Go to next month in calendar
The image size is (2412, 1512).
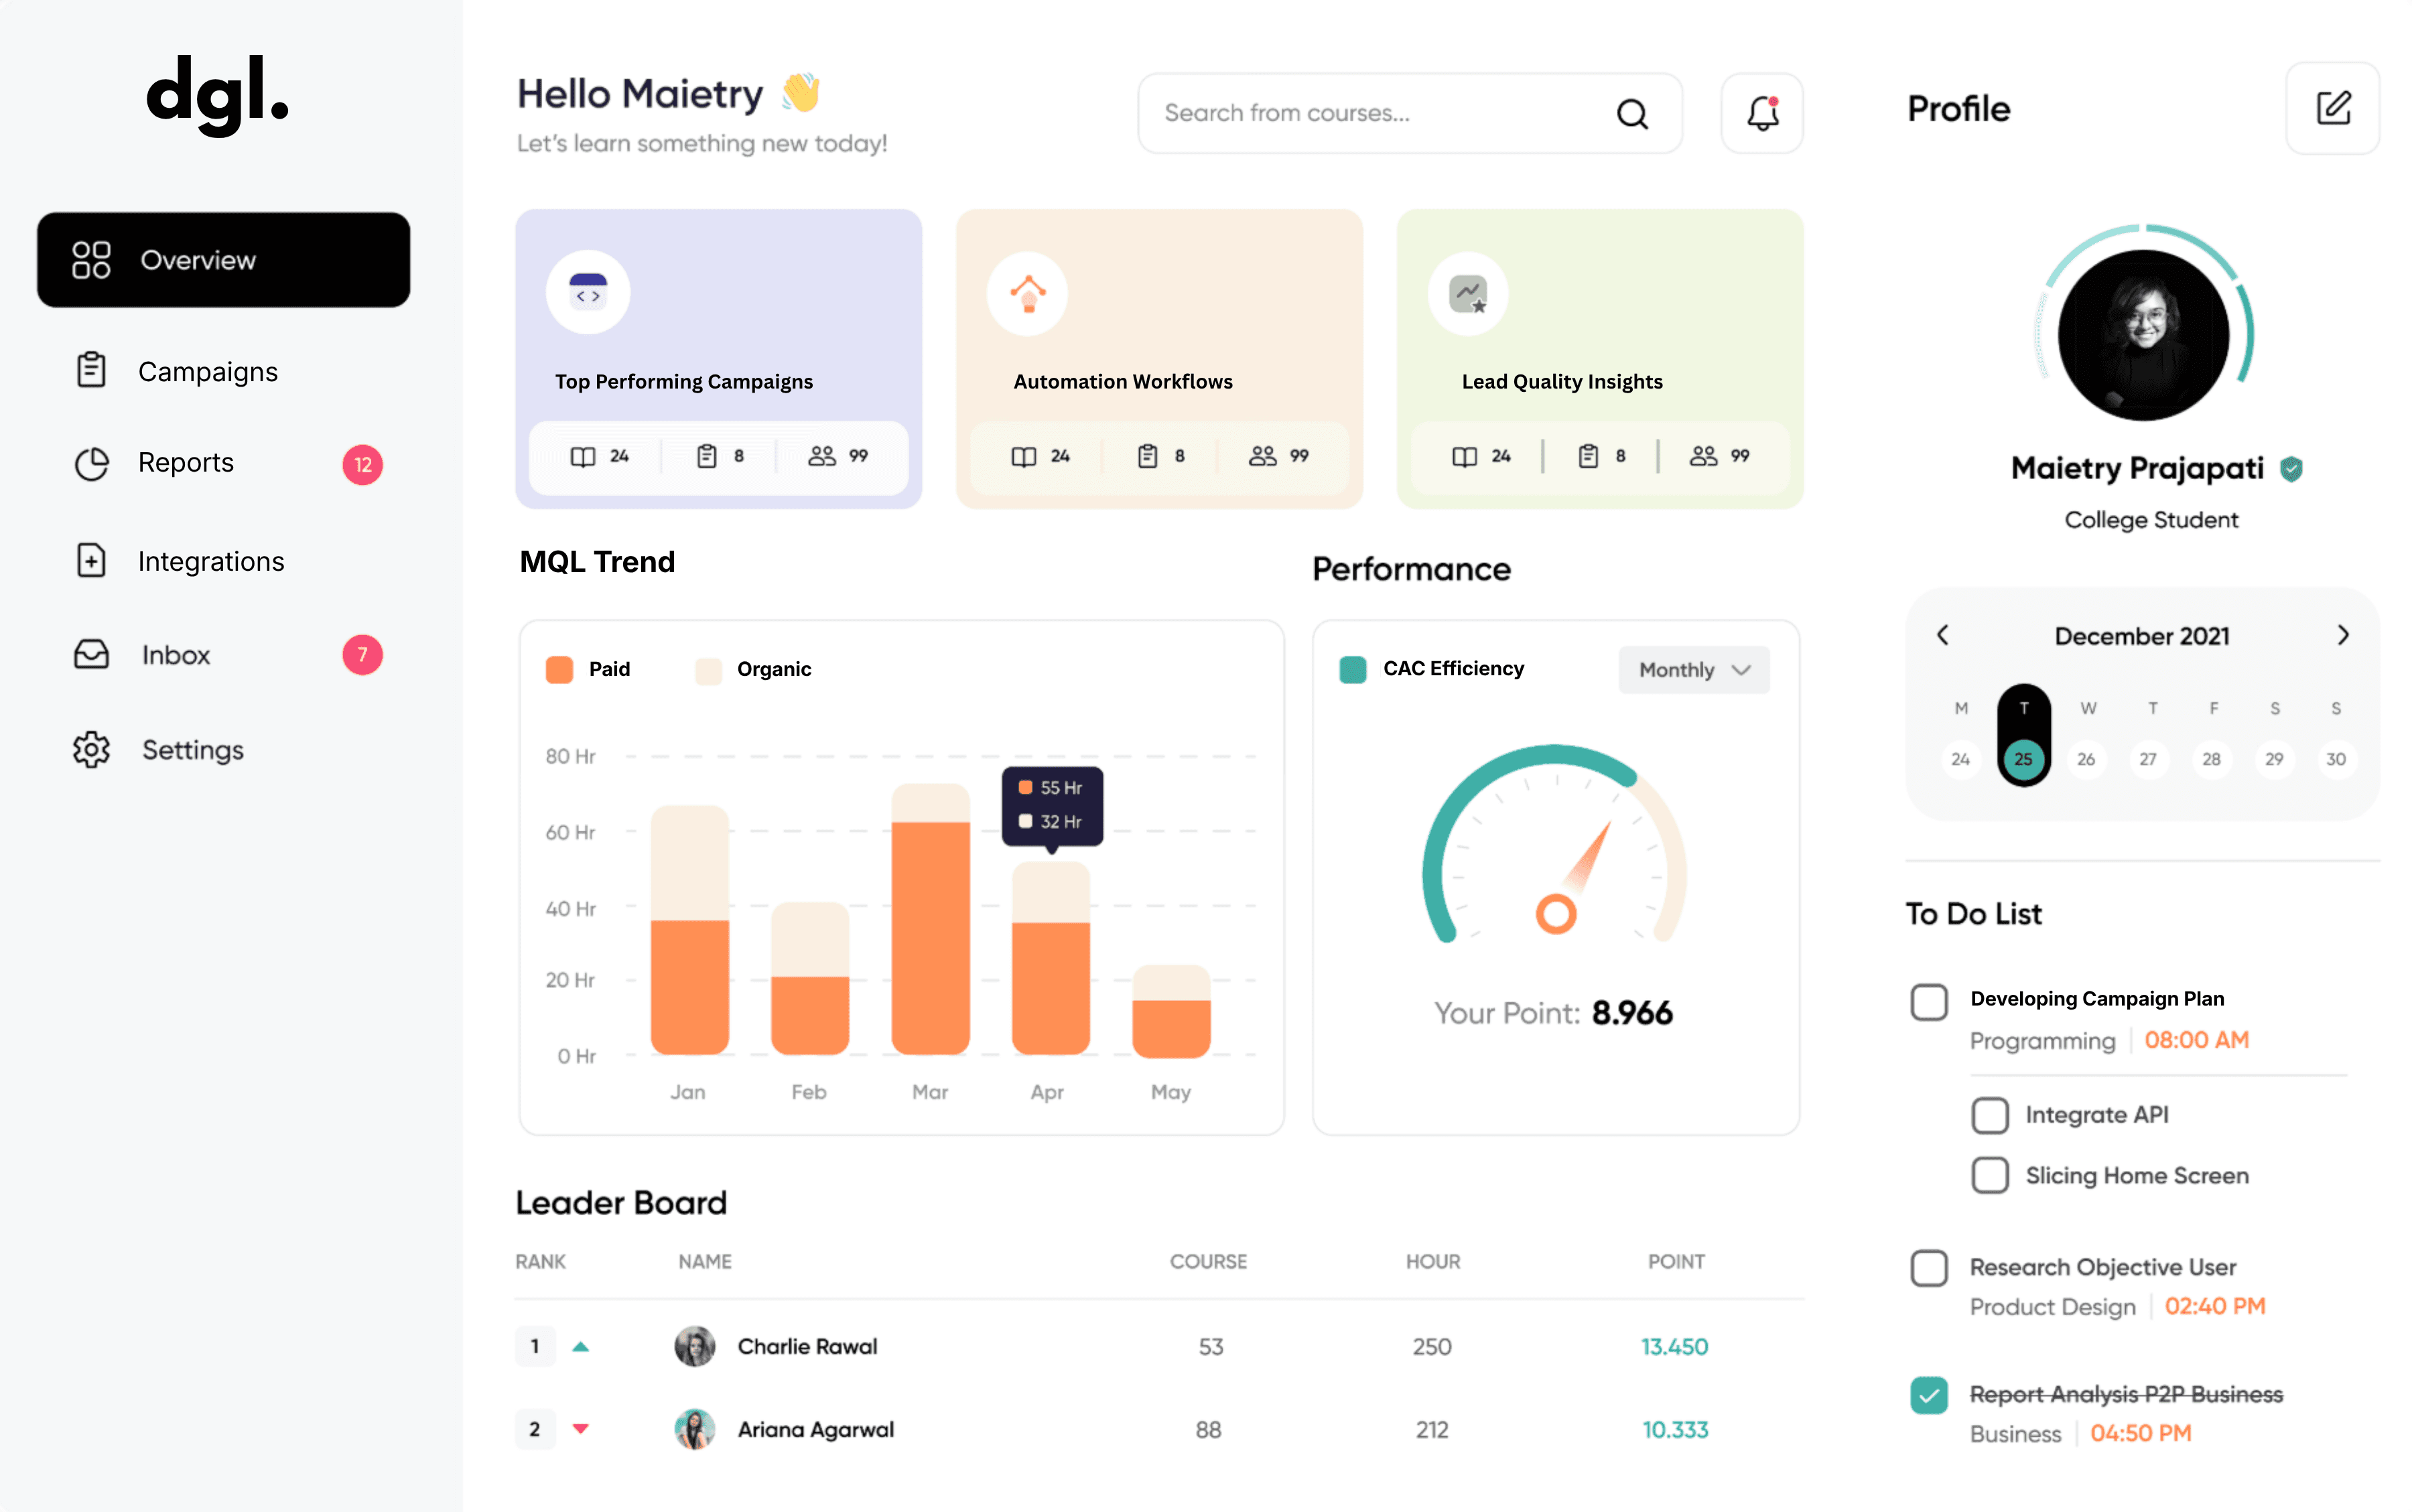[2343, 635]
